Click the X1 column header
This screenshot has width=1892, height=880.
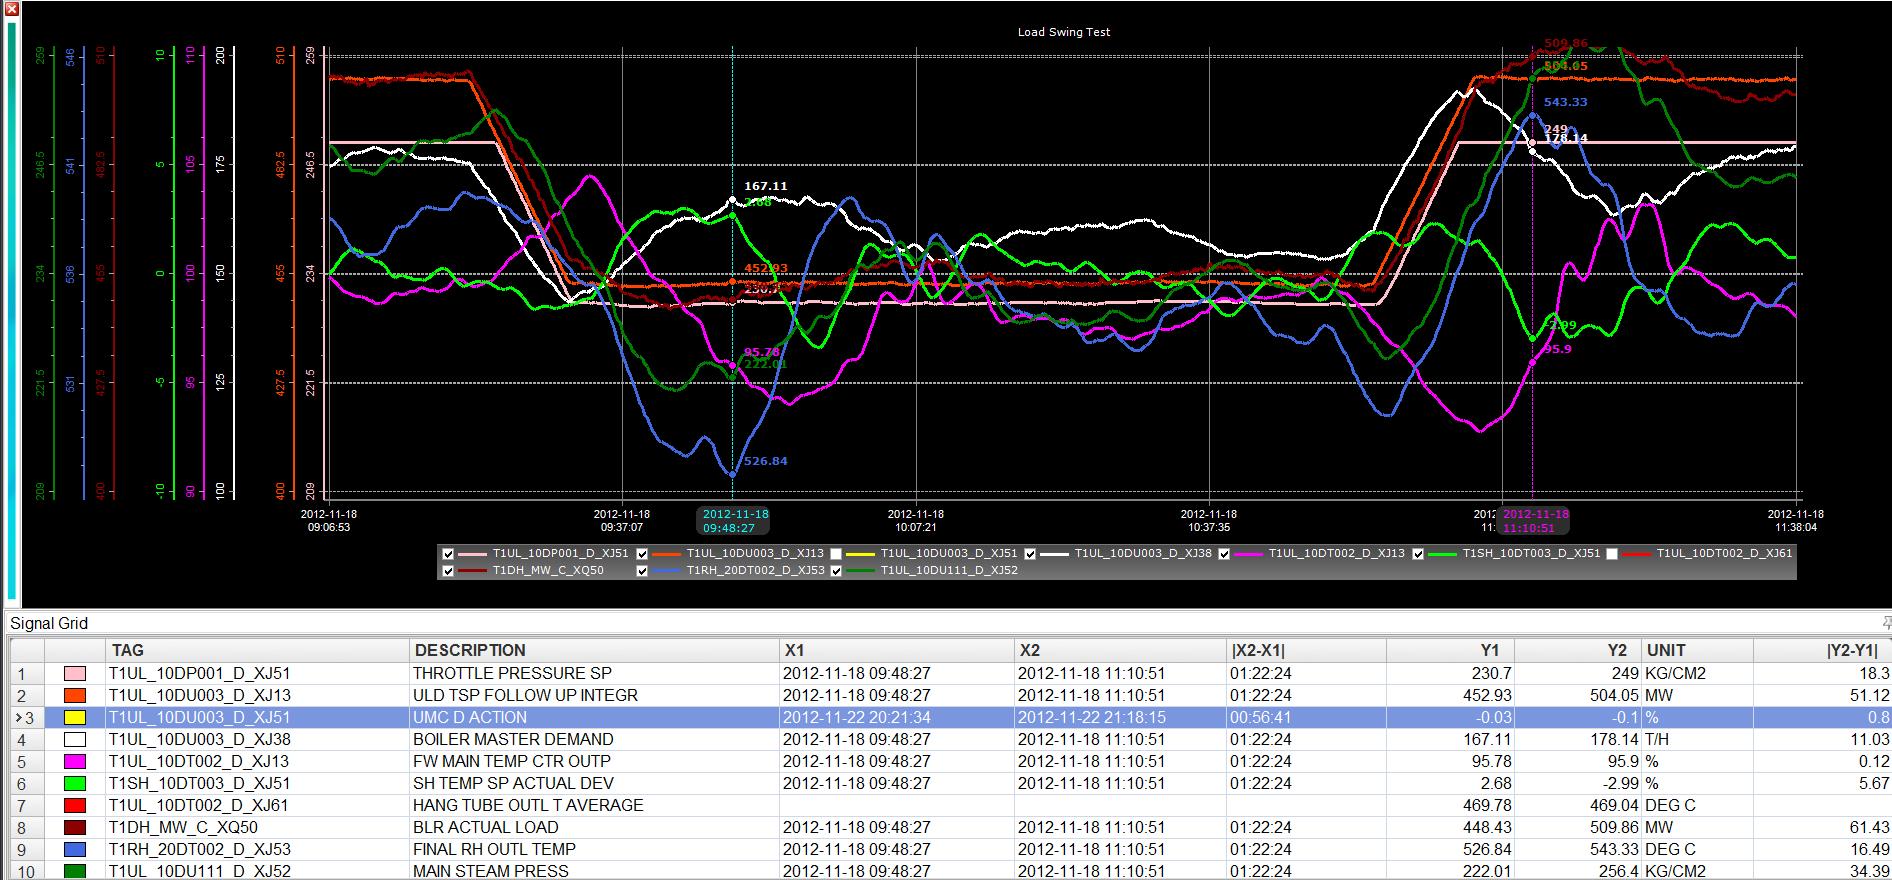coord(896,650)
